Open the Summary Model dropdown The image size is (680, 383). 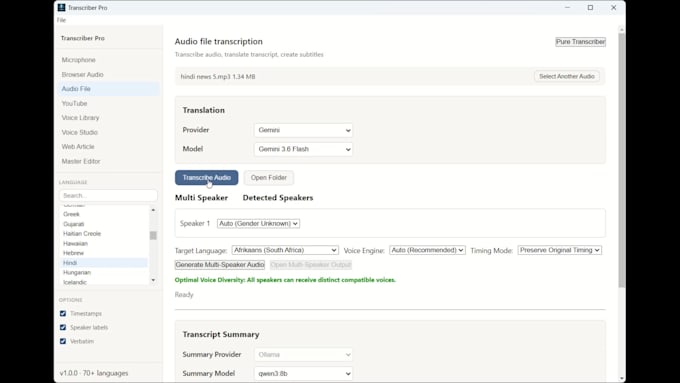coord(303,373)
